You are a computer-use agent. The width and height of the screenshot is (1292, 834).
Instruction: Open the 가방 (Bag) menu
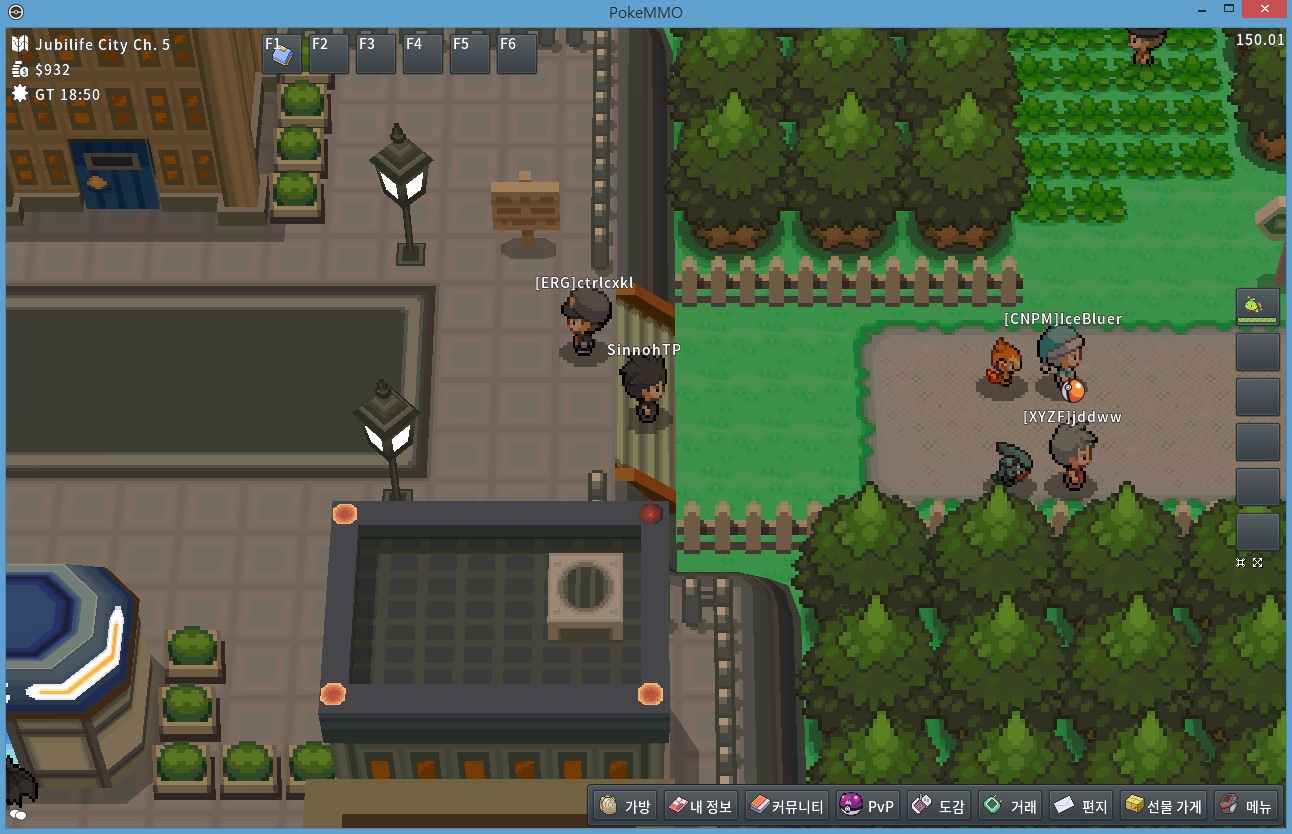[x=626, y=806]
